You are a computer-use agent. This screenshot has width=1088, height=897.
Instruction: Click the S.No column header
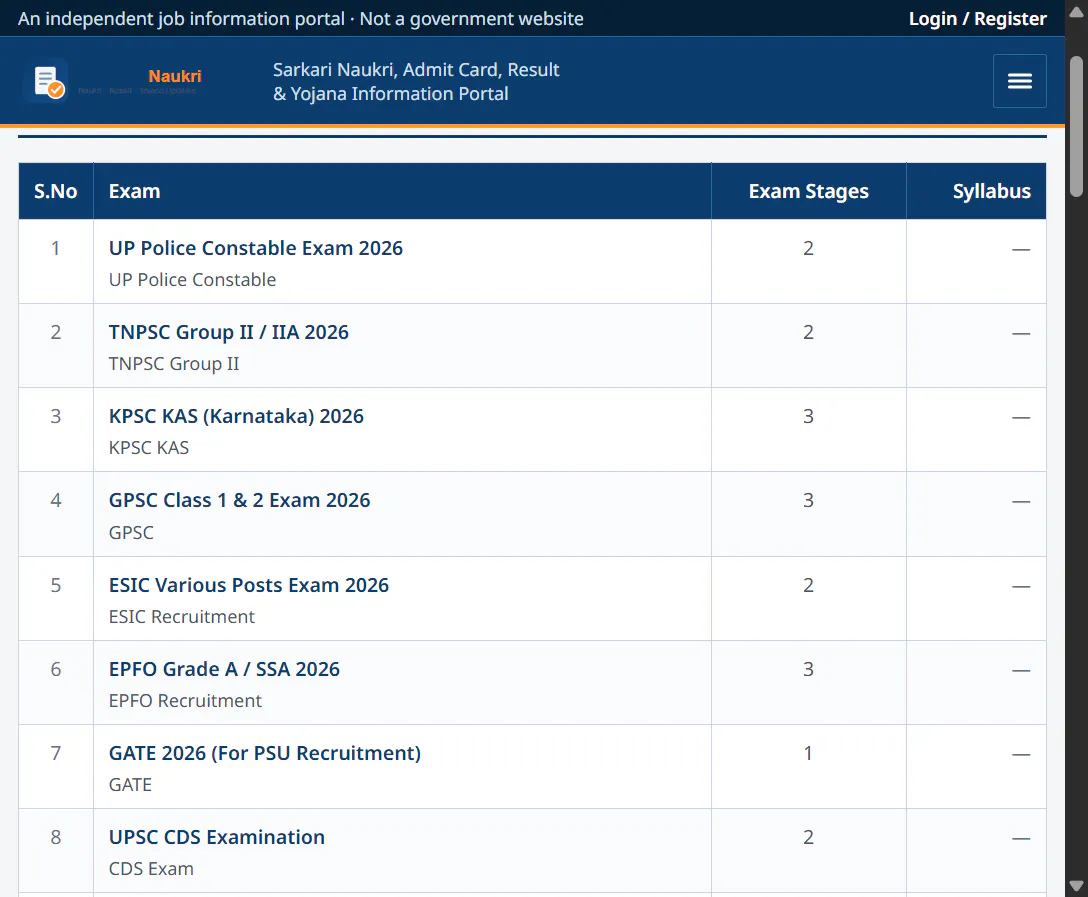pos(56,191)
